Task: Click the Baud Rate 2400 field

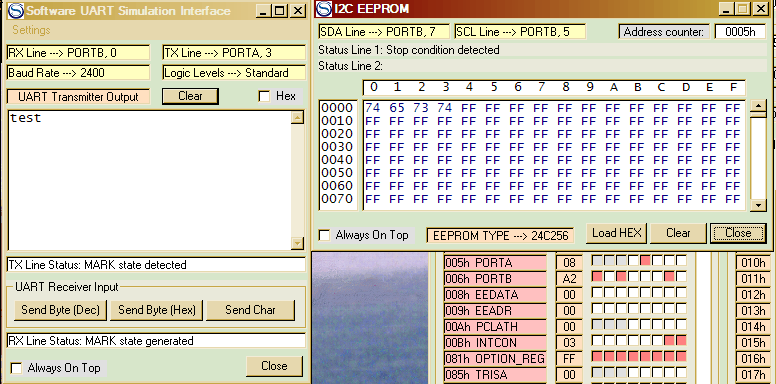Action: point(78,73)
